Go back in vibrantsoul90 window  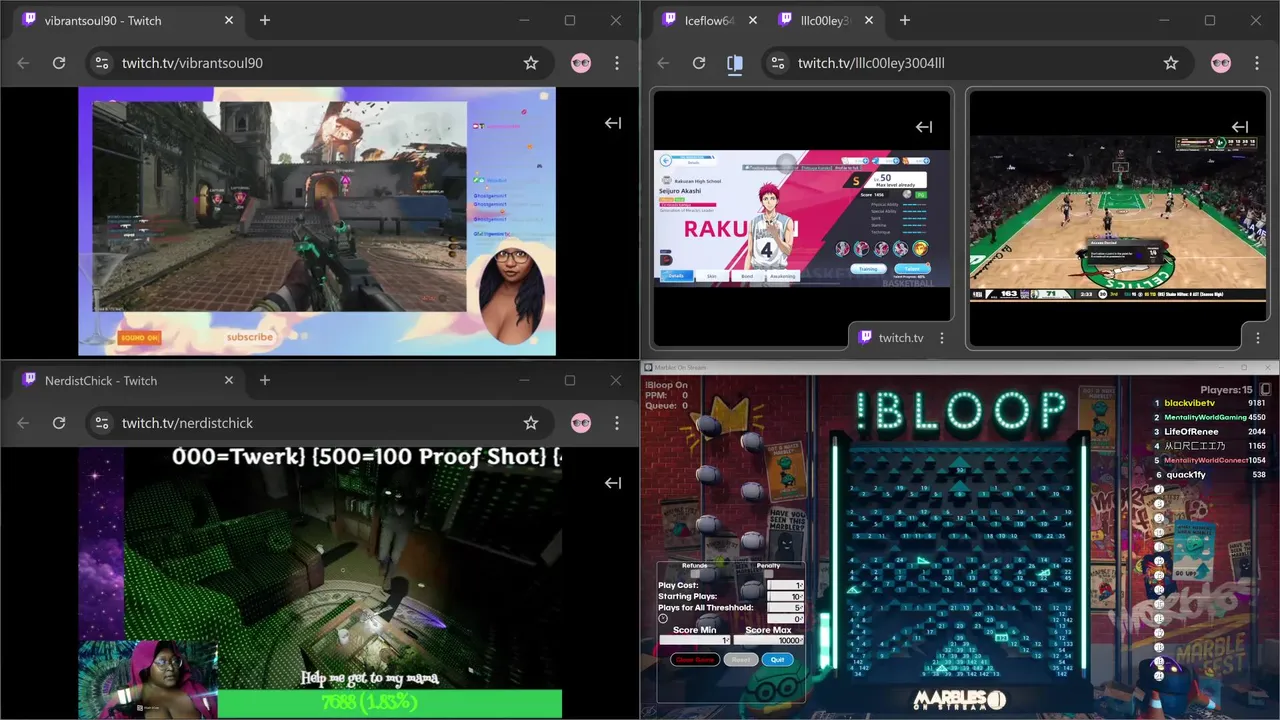coord(23,63)
